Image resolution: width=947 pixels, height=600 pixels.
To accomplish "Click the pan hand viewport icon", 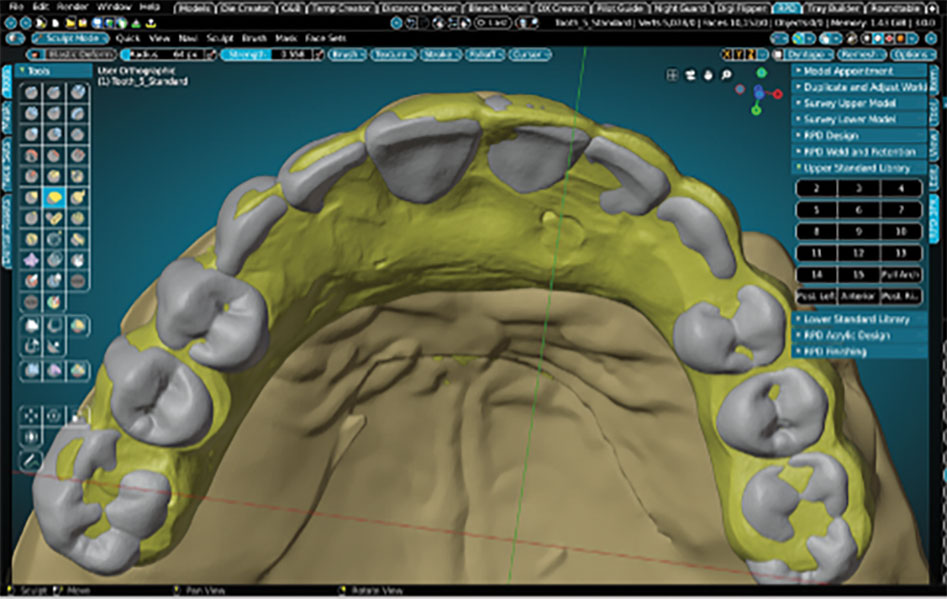I will 708,75.
